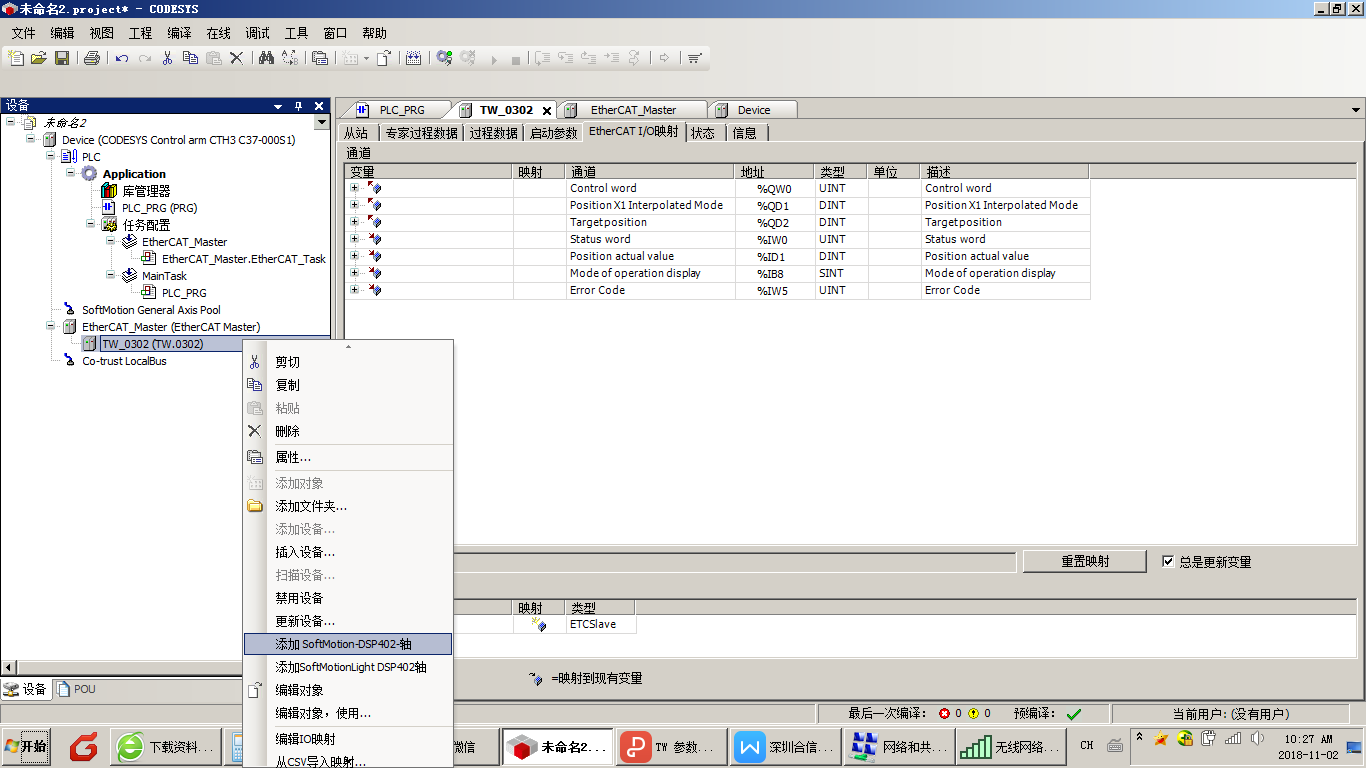Select SoftMotion General Axis Pool node
Image resolution: width=1366 pixels, height=768 pixels.
(151, 310)
